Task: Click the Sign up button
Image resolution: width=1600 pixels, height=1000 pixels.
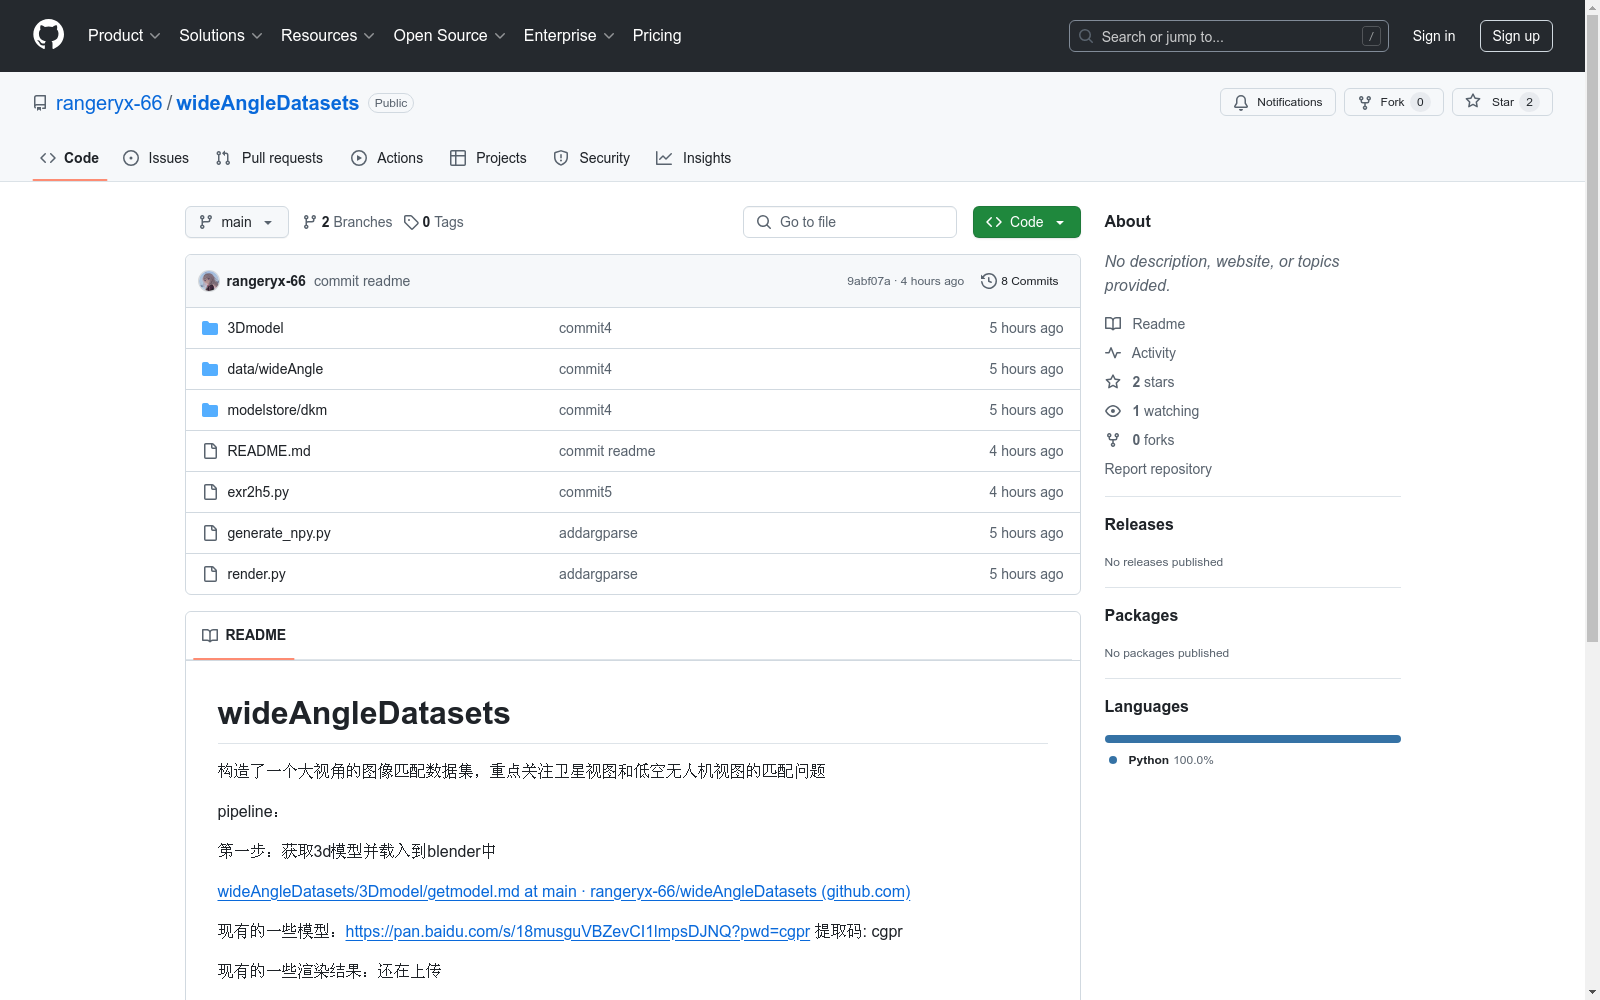Action: coord(1516,36)
